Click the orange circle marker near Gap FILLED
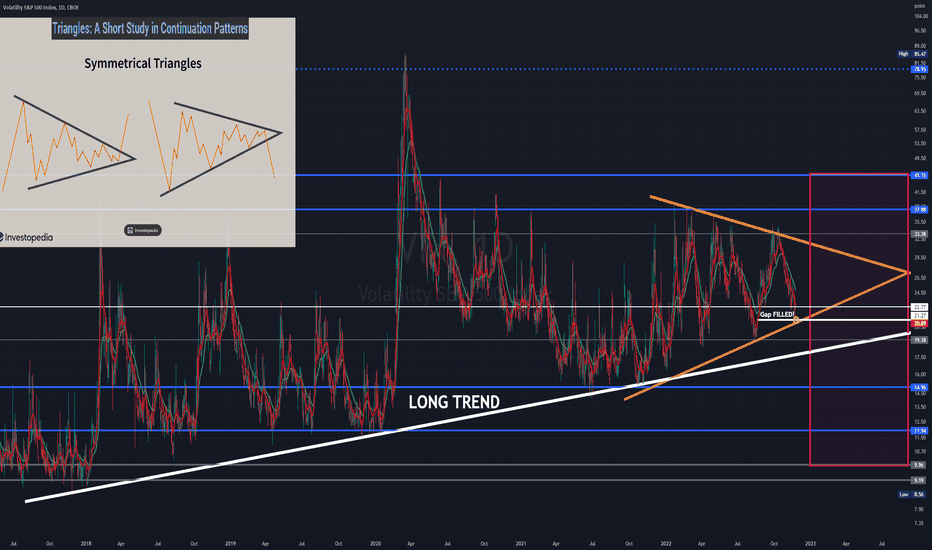The width and height of the screenshot is (932, 550). click(796, 320)
